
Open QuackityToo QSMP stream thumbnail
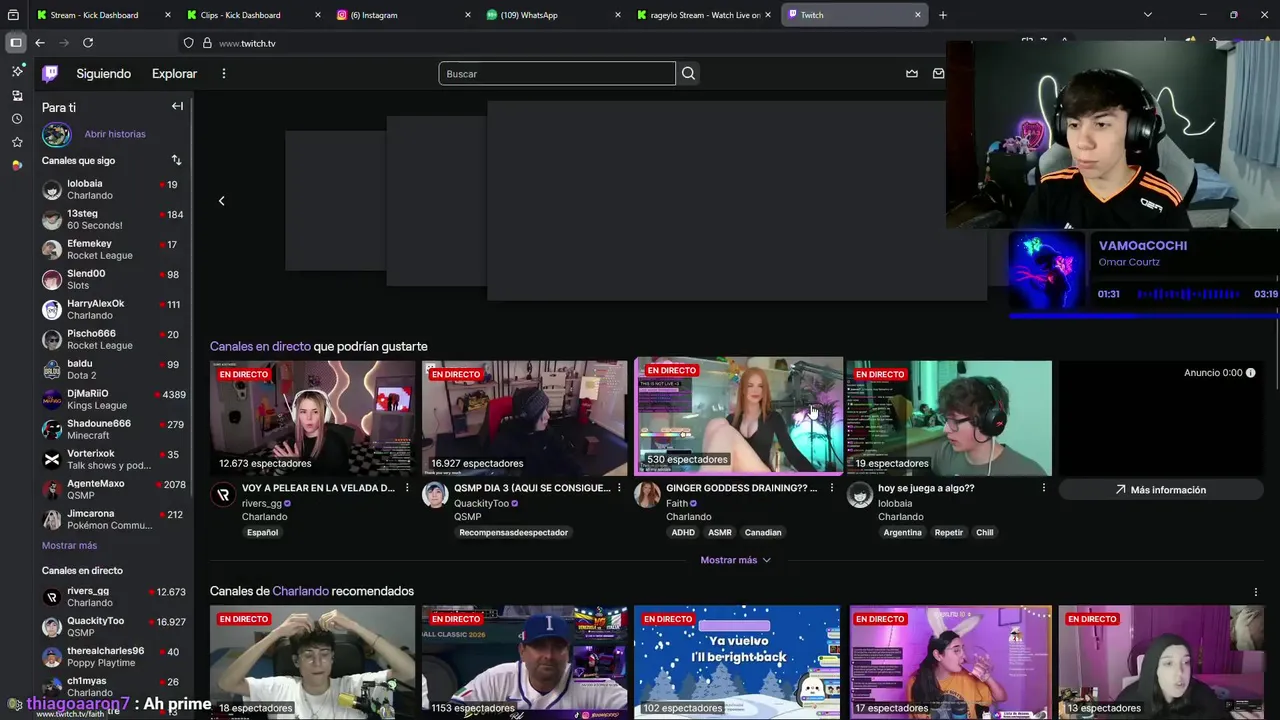click(524, 418)
